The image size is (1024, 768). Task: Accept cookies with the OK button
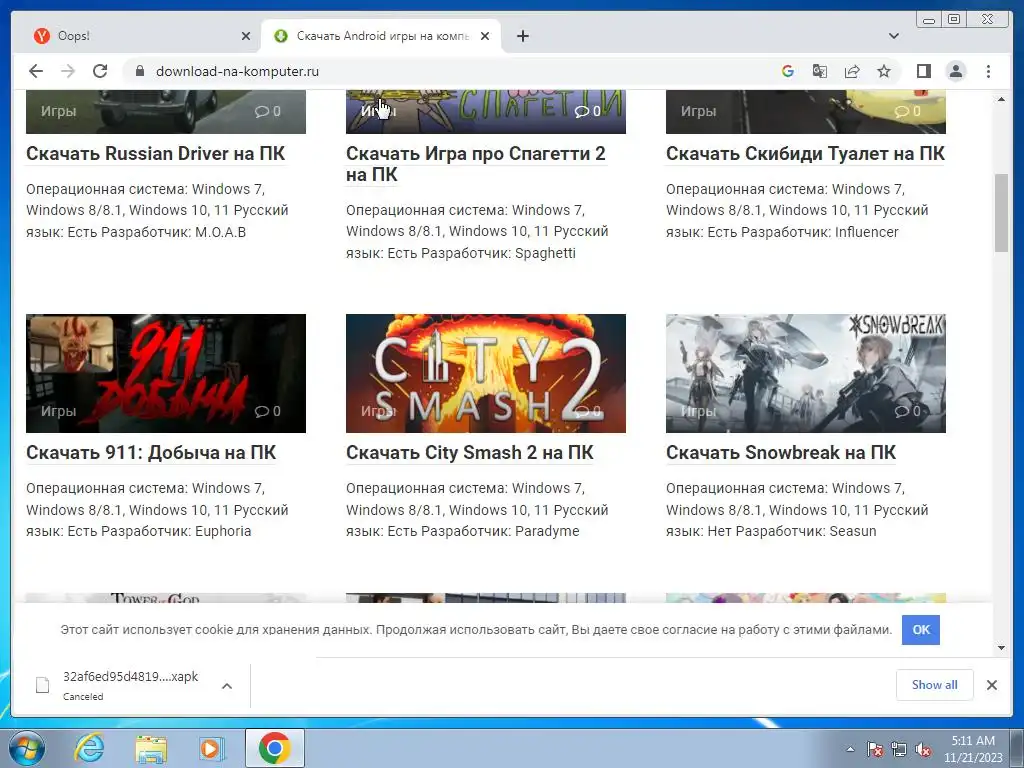921,630
